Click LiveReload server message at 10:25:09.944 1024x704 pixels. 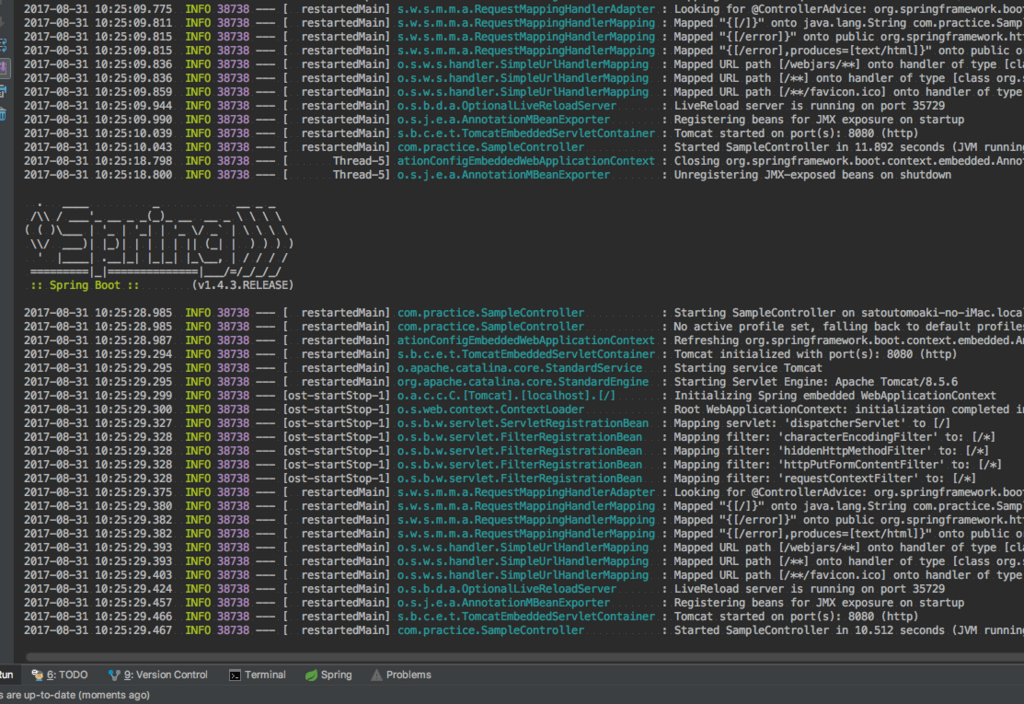coord(809,105)
